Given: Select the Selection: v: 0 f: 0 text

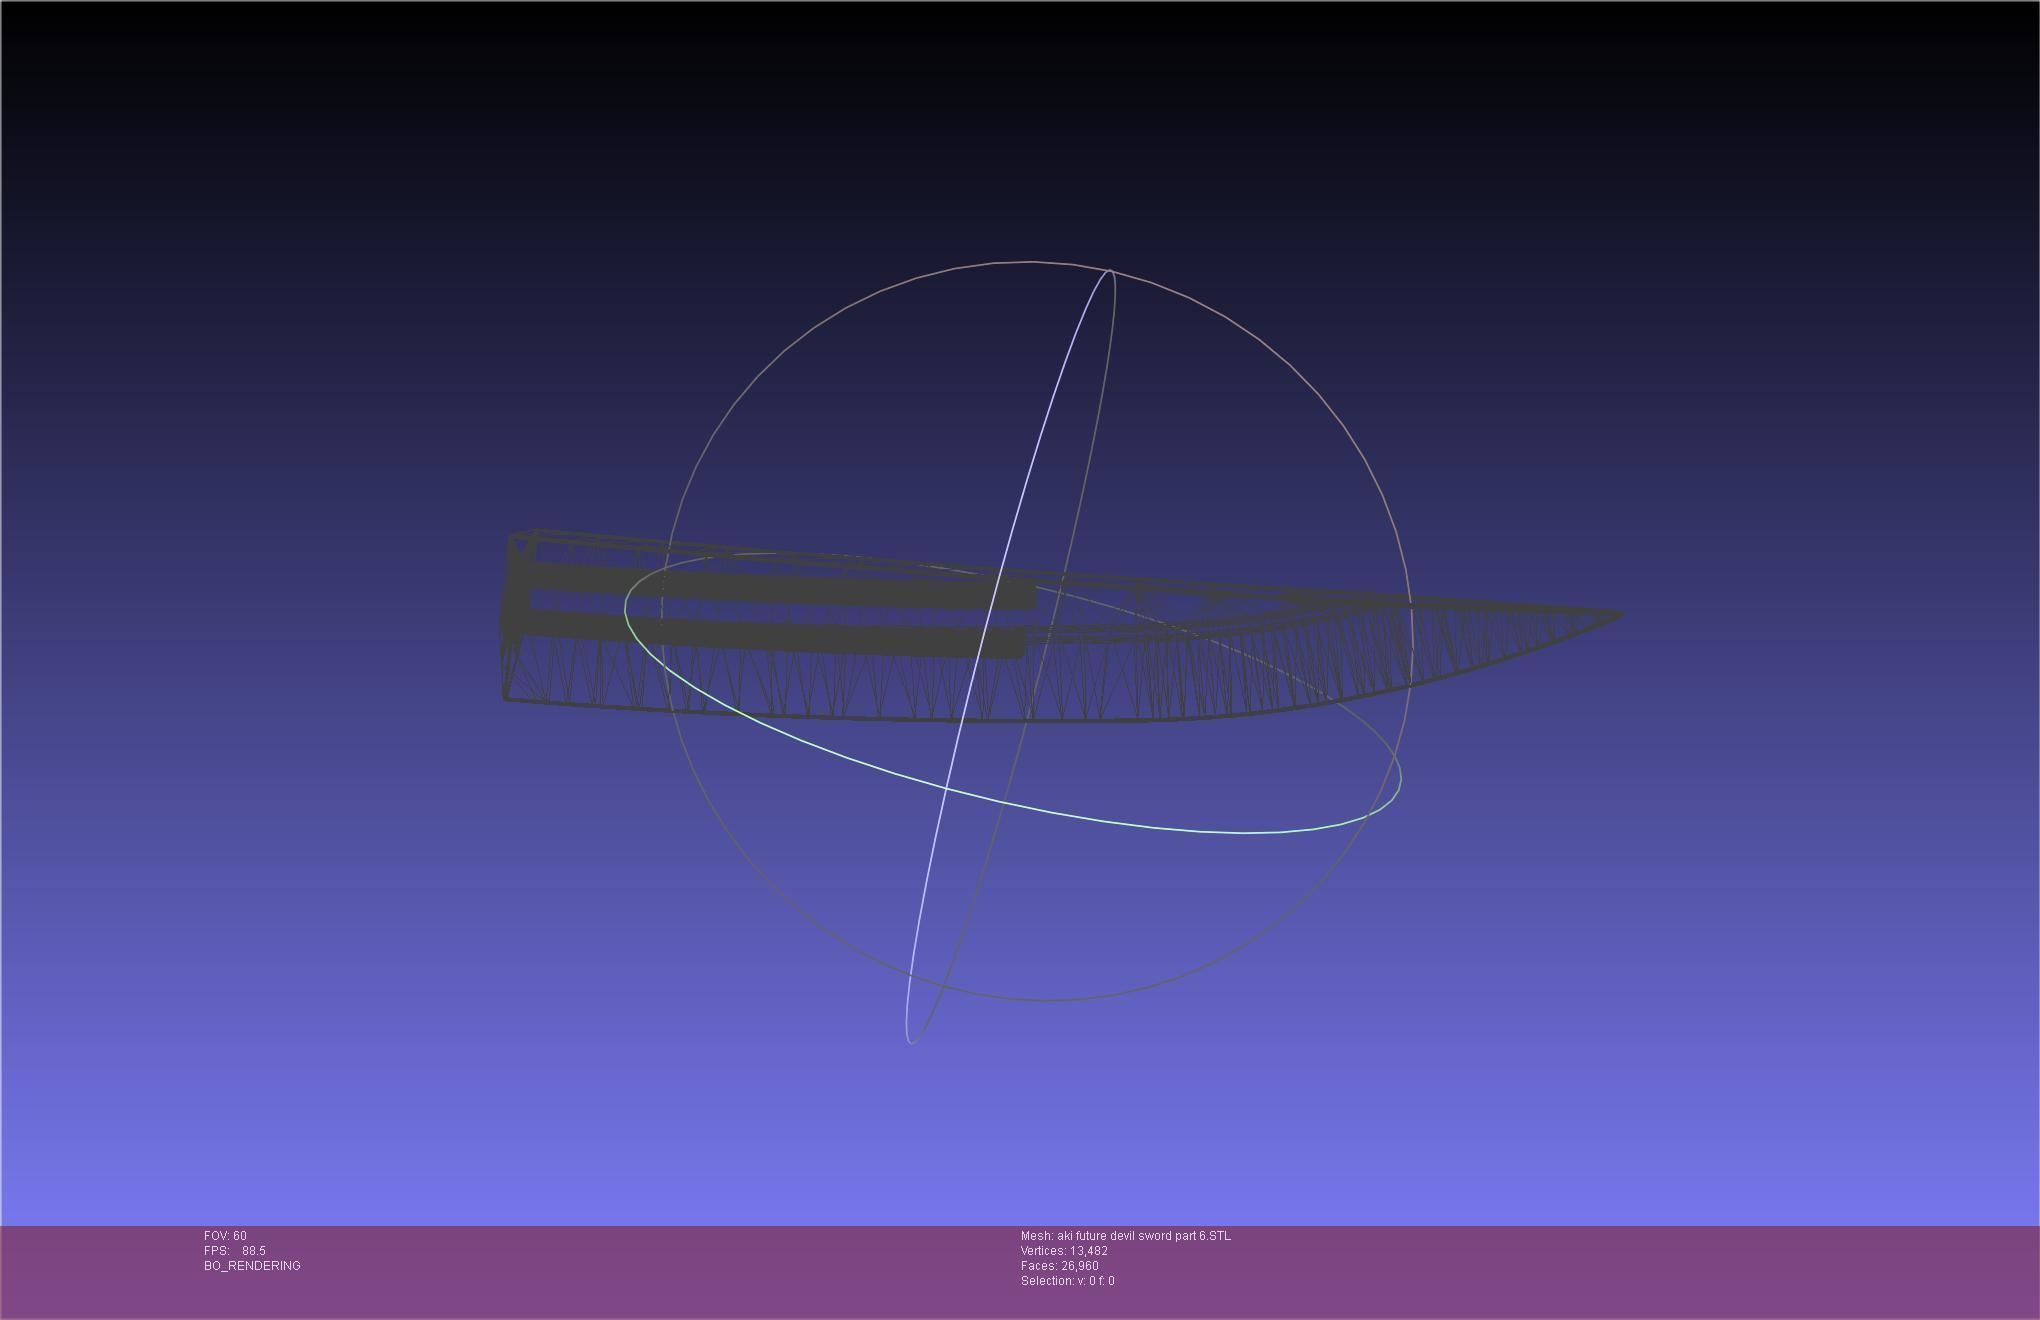Looking at the screenshot, I should (x=1068, y=1281).
